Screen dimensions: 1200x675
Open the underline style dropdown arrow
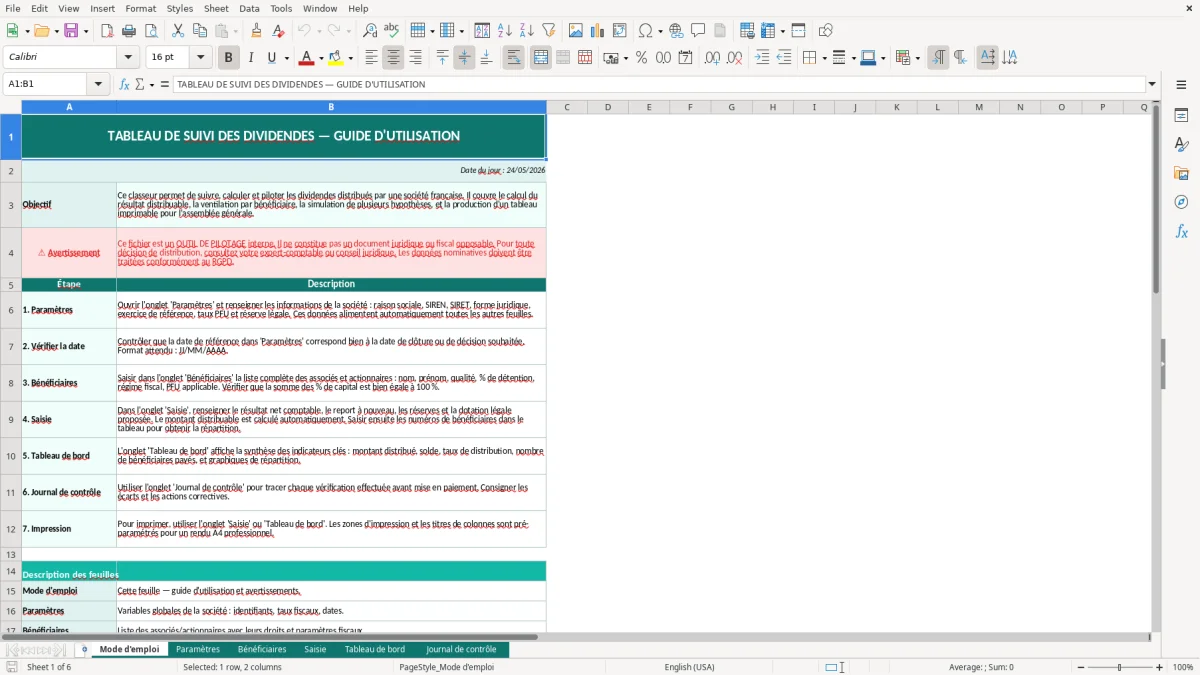click(x=286, y=58)
